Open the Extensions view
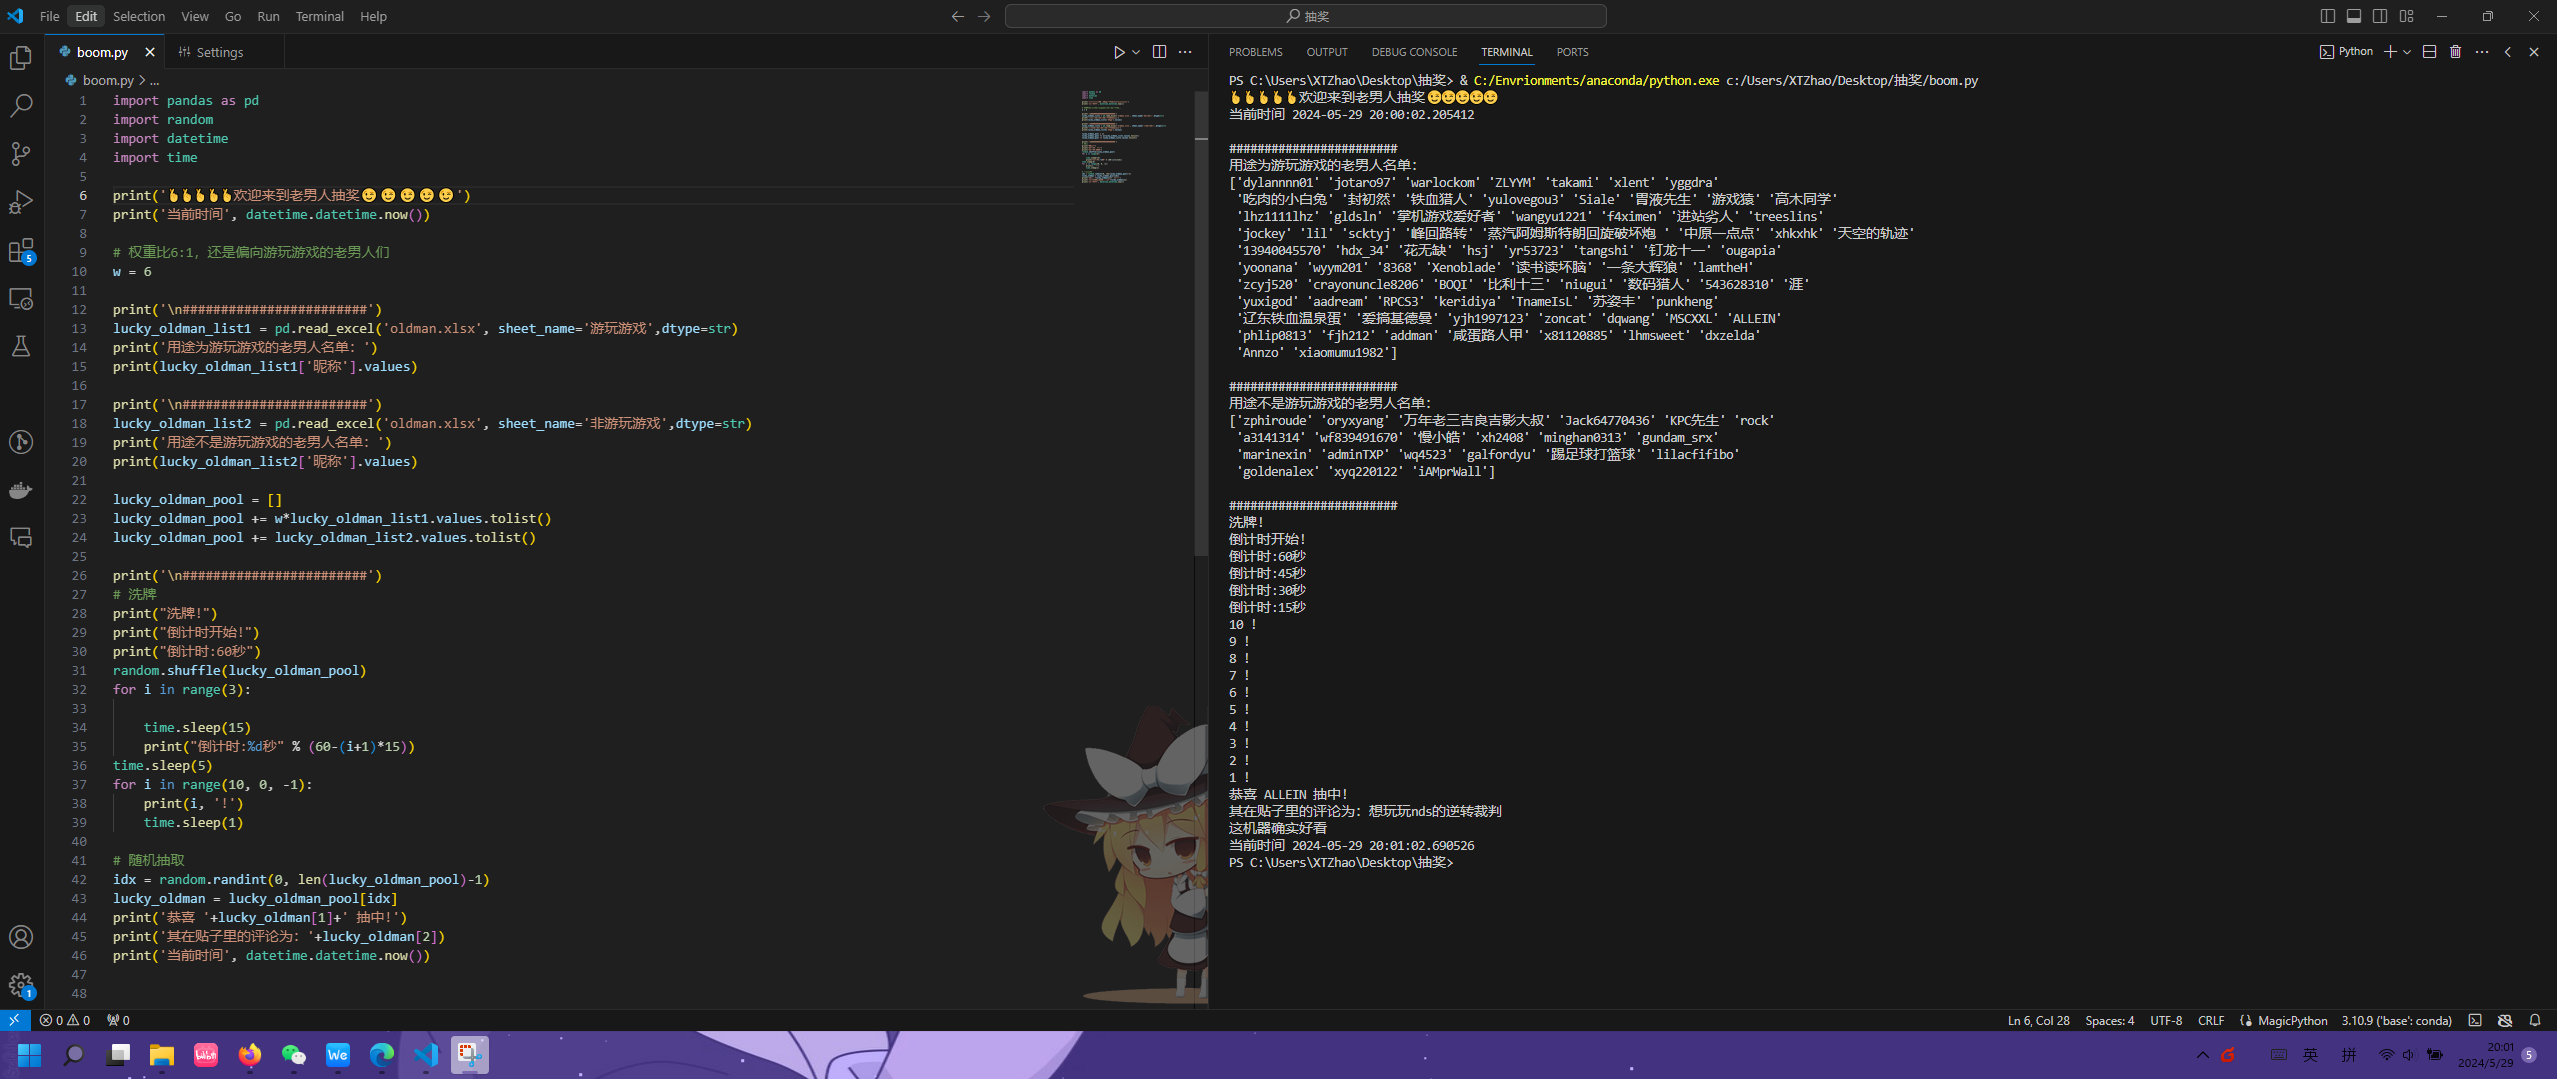Screen dimensions: 2557x1079 point(21,250)
